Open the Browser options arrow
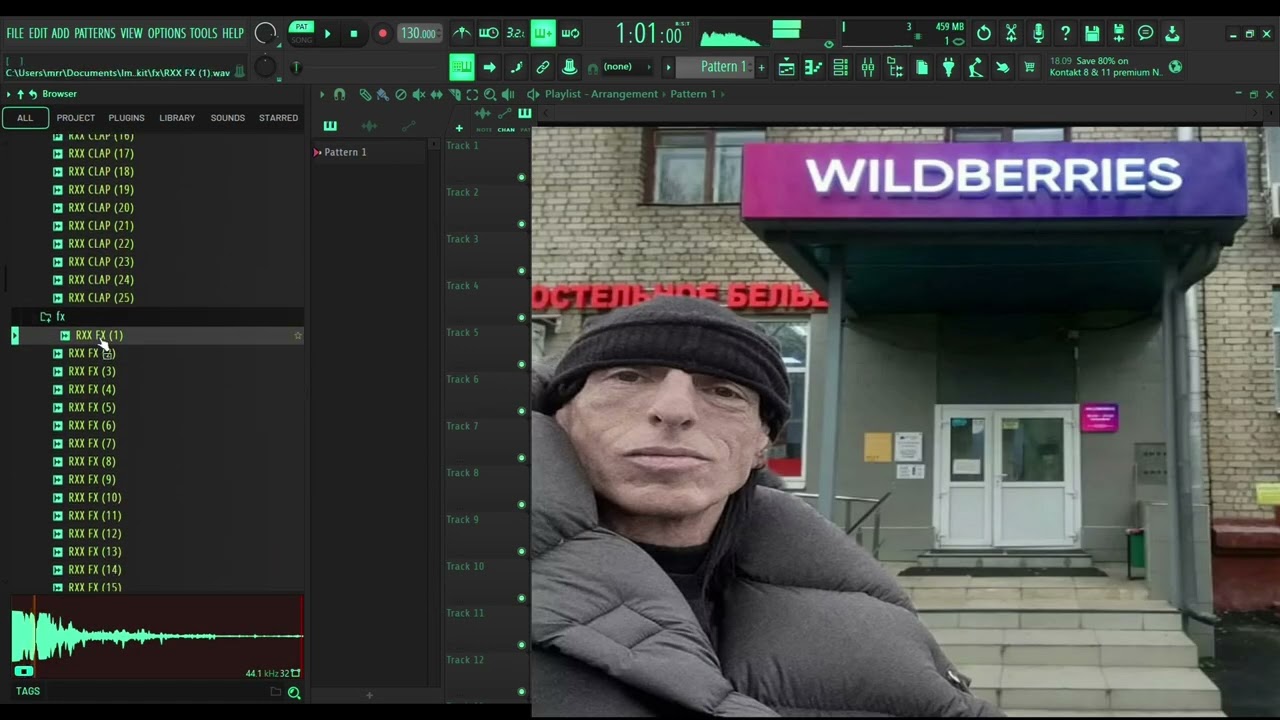 (x=8, y=94)
